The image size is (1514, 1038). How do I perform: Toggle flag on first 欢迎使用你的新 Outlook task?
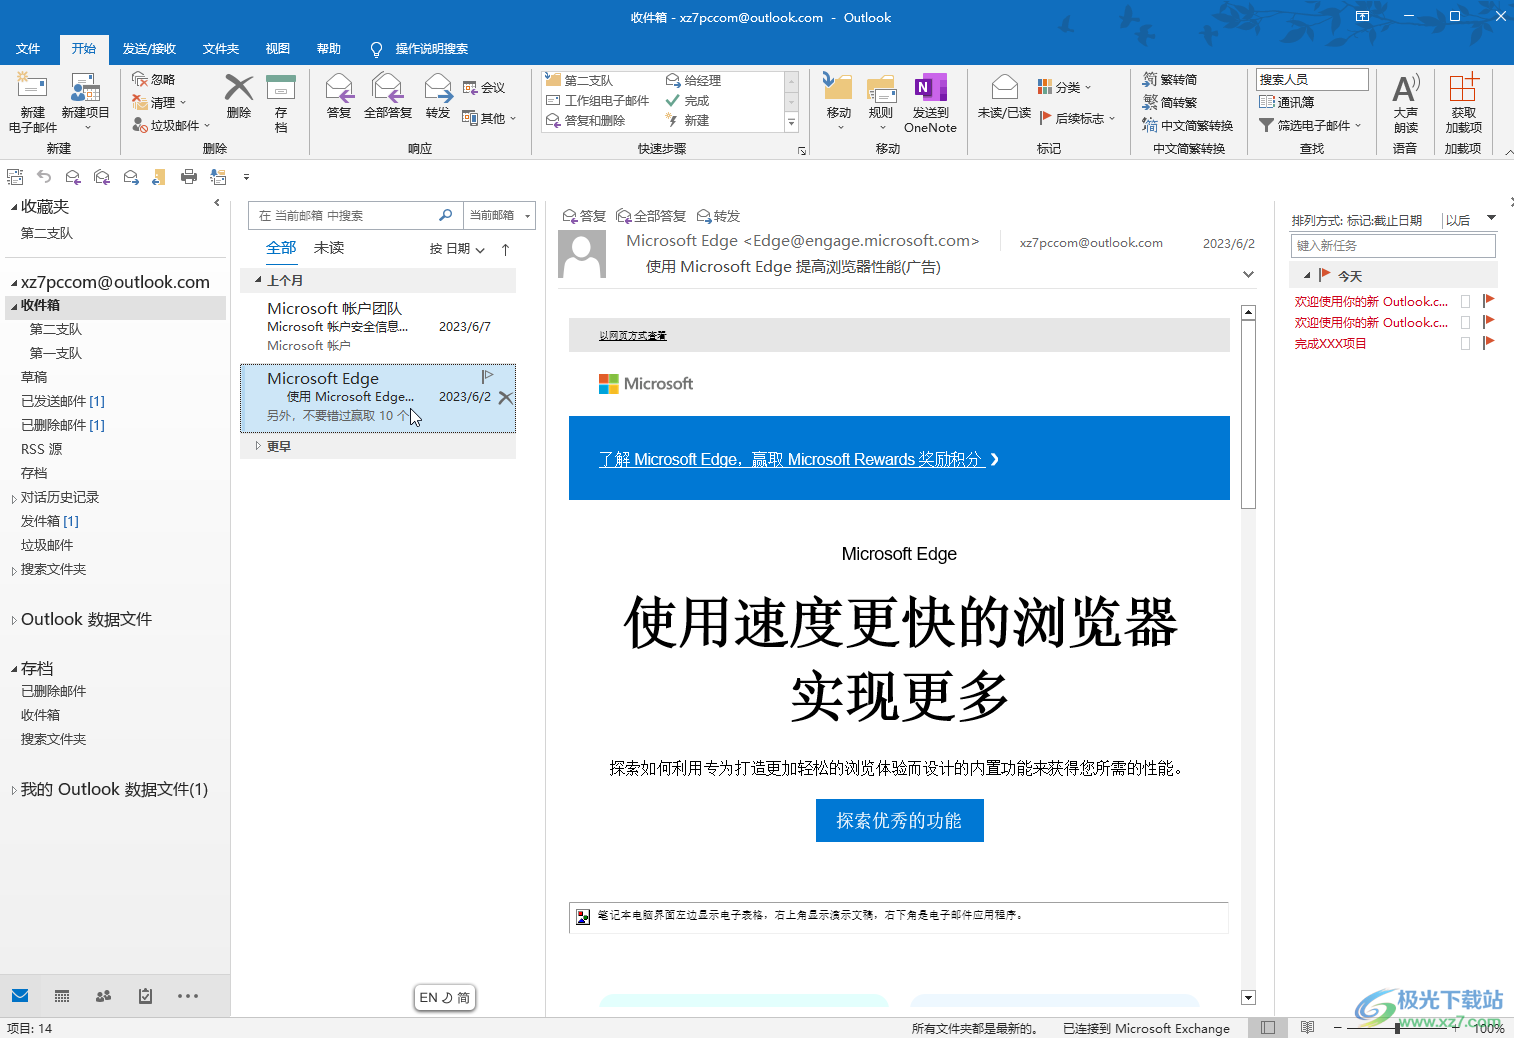(x=1488, y=301)
